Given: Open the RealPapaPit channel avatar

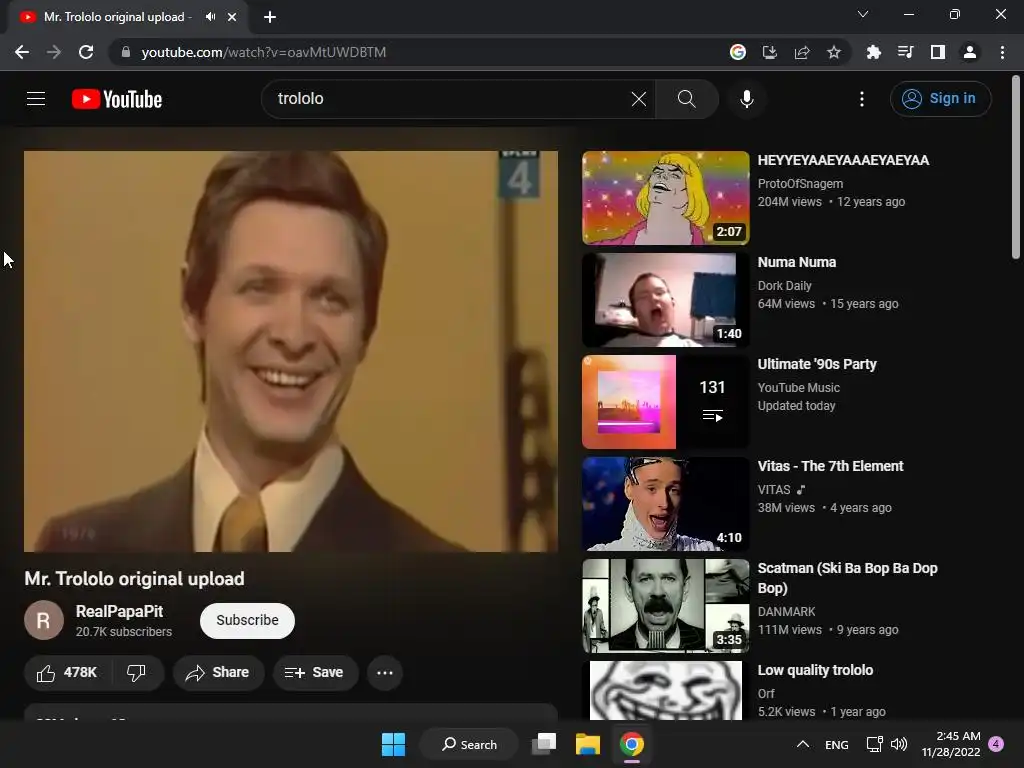Looking at the screenshot, I should 44,620.
